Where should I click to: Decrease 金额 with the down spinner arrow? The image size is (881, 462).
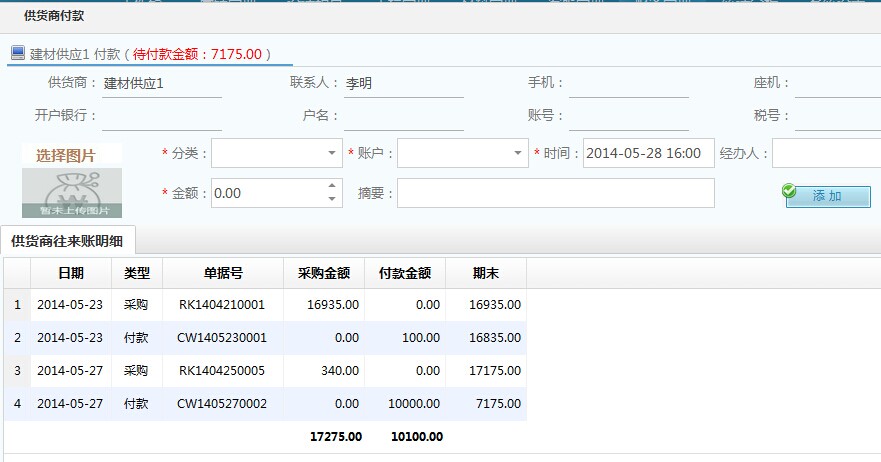pyautogui.click(x=332, y=199)
